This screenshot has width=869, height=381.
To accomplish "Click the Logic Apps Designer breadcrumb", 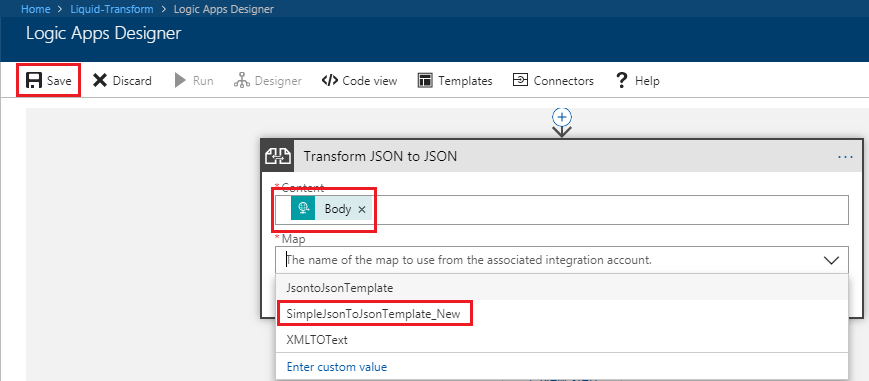I will (223, 9).
